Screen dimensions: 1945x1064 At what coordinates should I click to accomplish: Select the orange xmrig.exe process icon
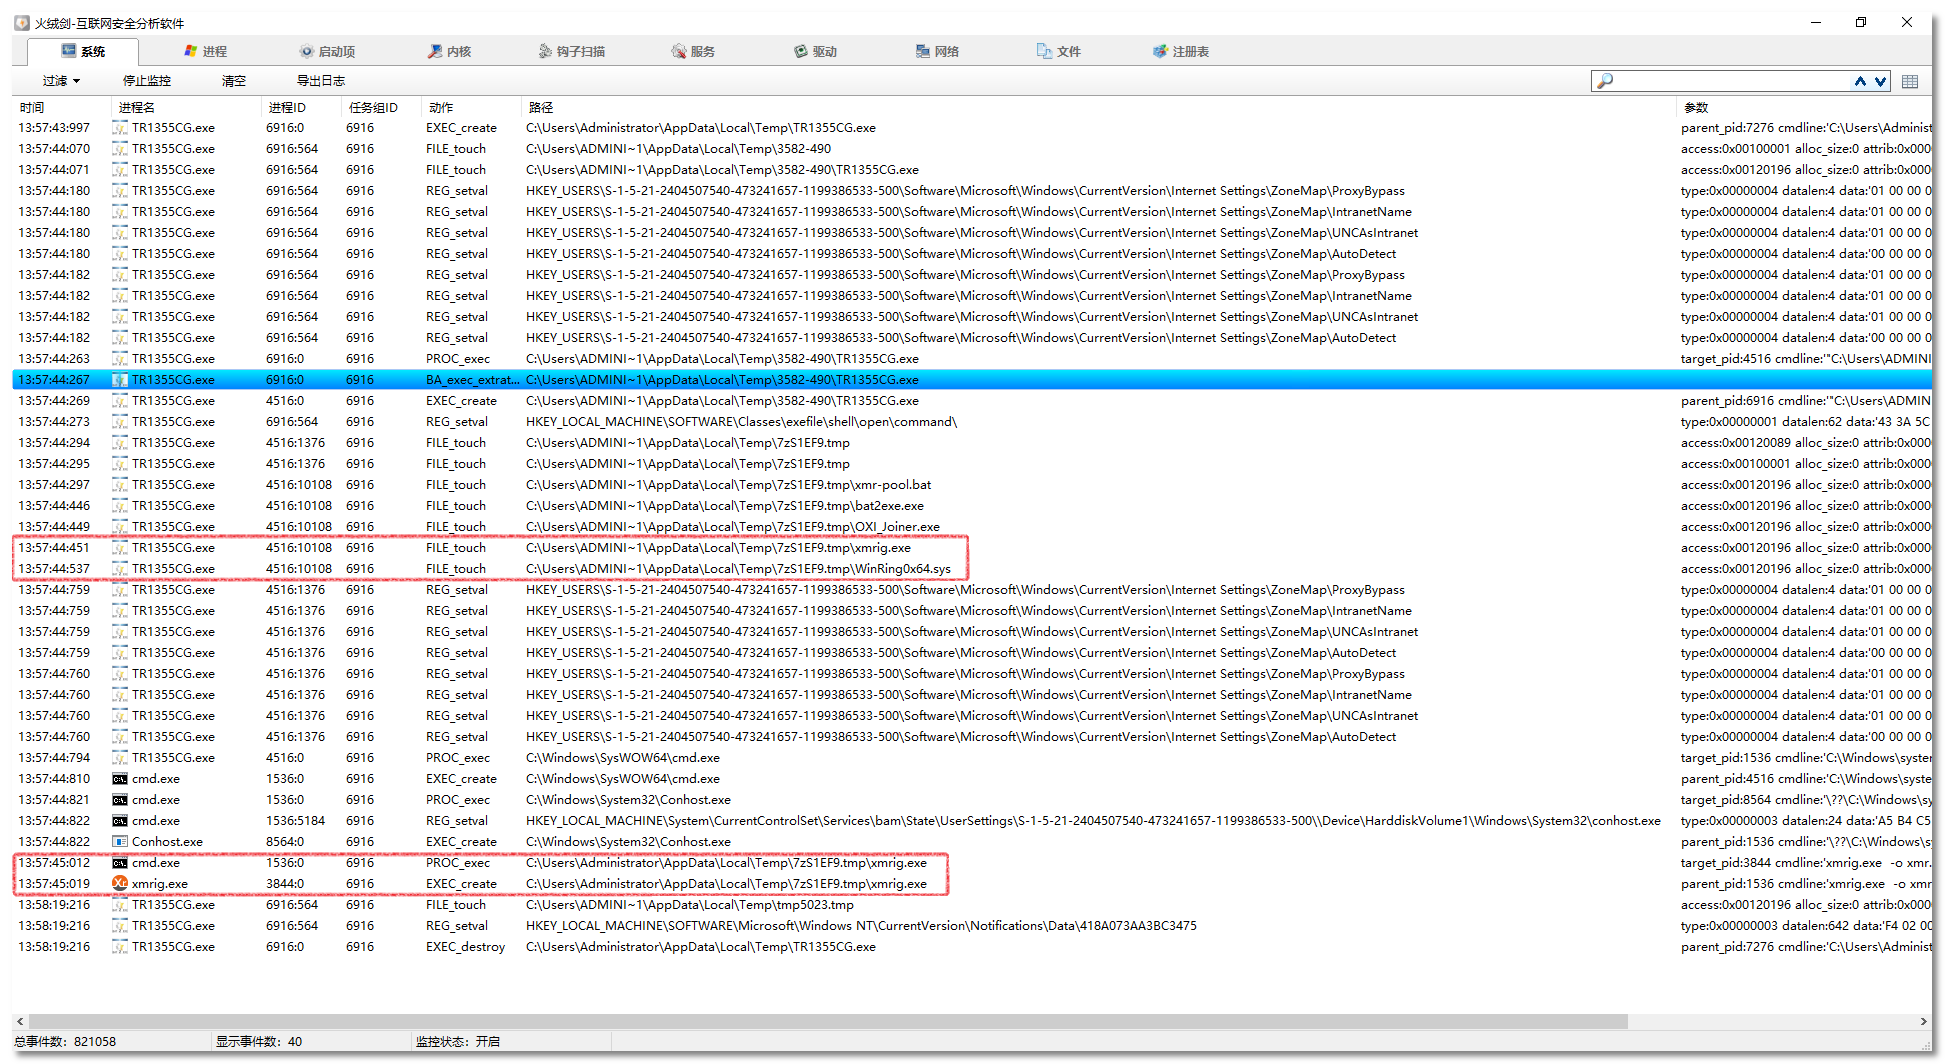click(x=120, y=883)
